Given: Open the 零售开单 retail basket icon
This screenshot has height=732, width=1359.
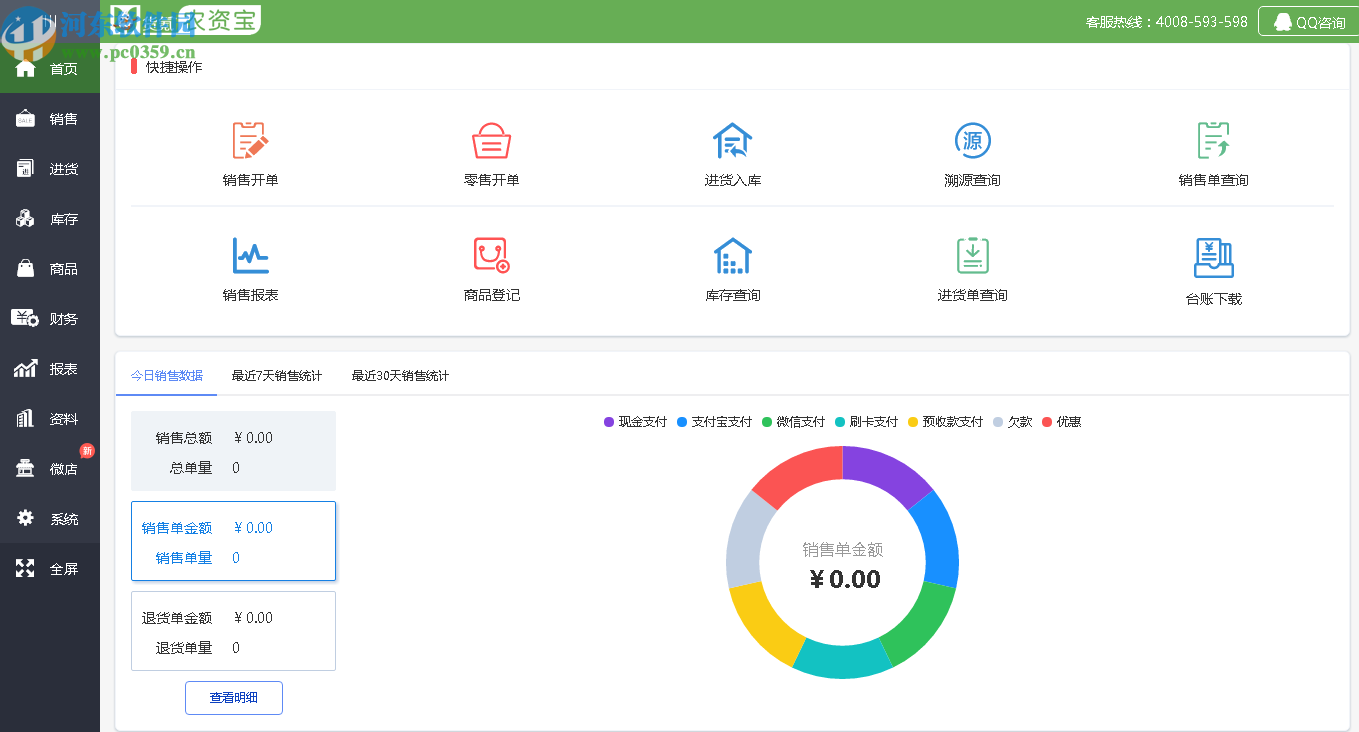Looking at the screenshot, I should pos(491,141).
